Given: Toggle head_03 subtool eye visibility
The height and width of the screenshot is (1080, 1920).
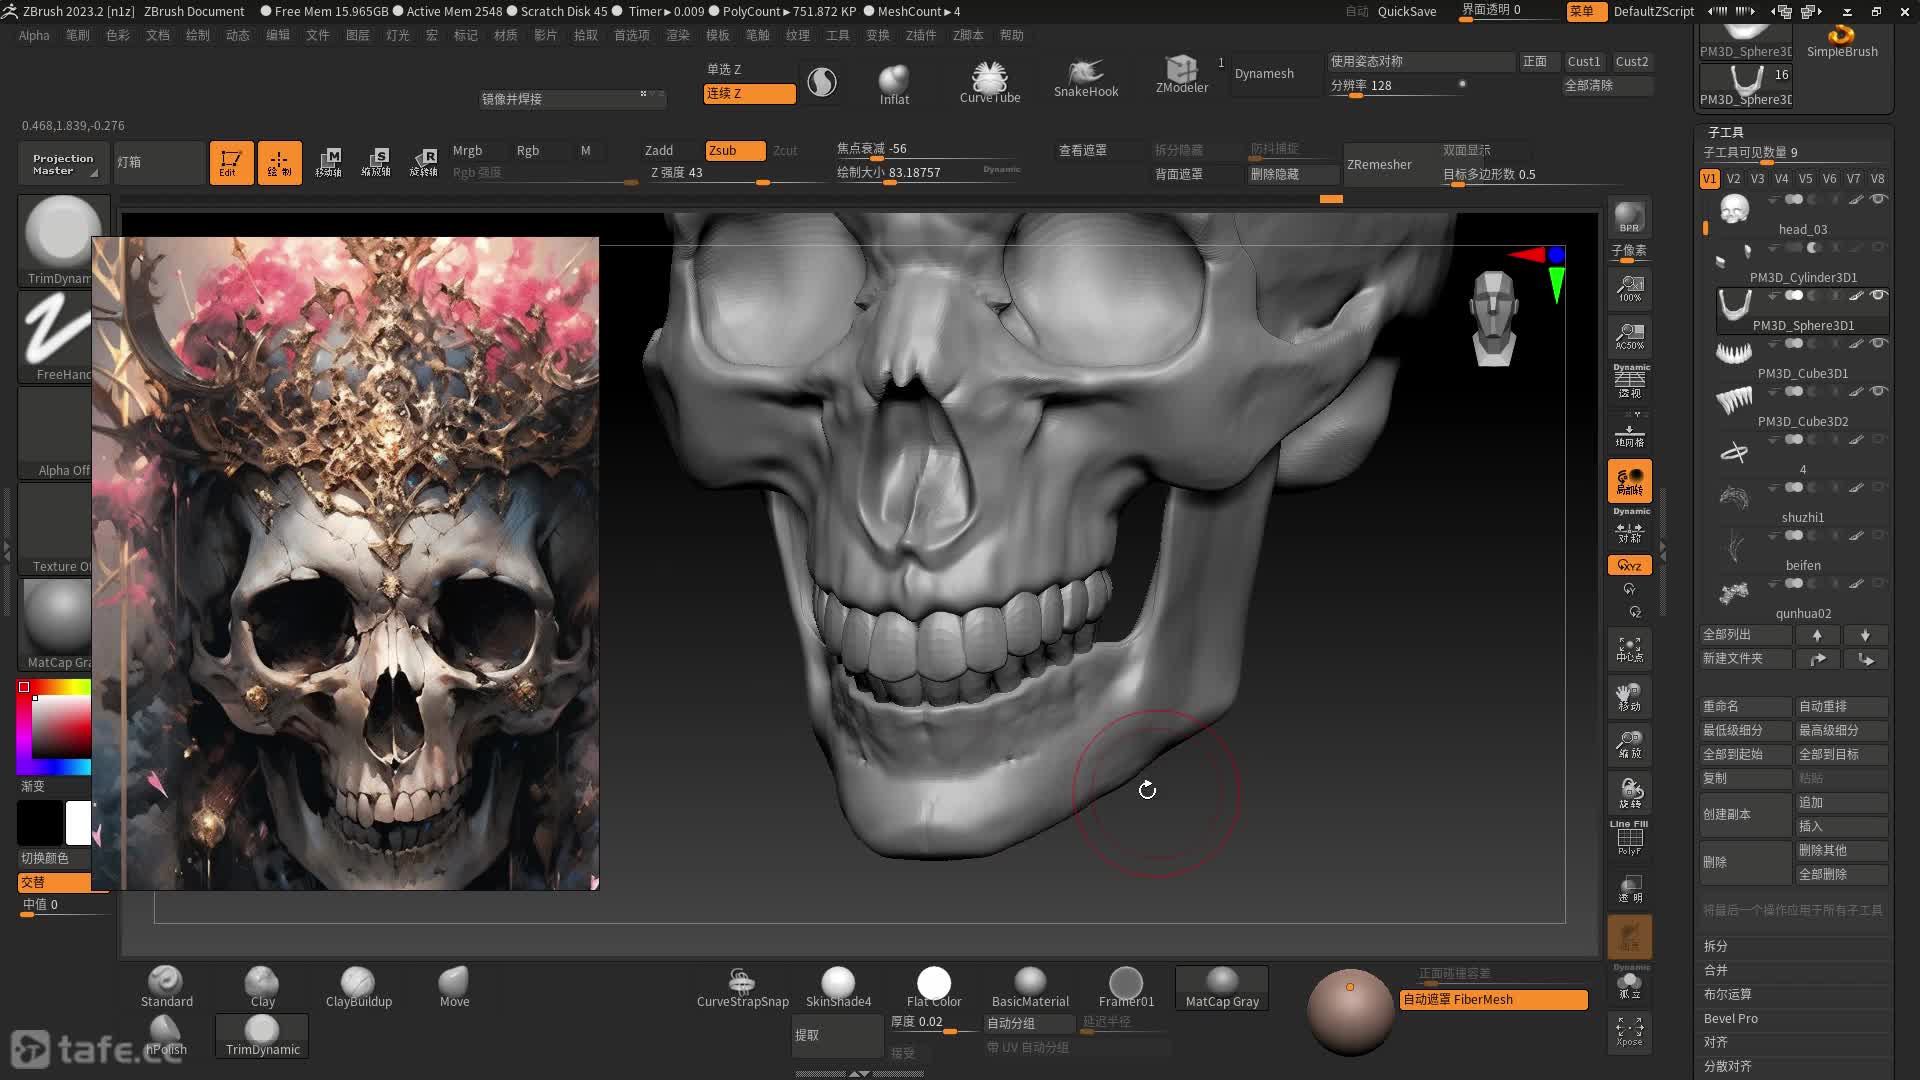Looking at the screenshot, I should (1879, 200).
